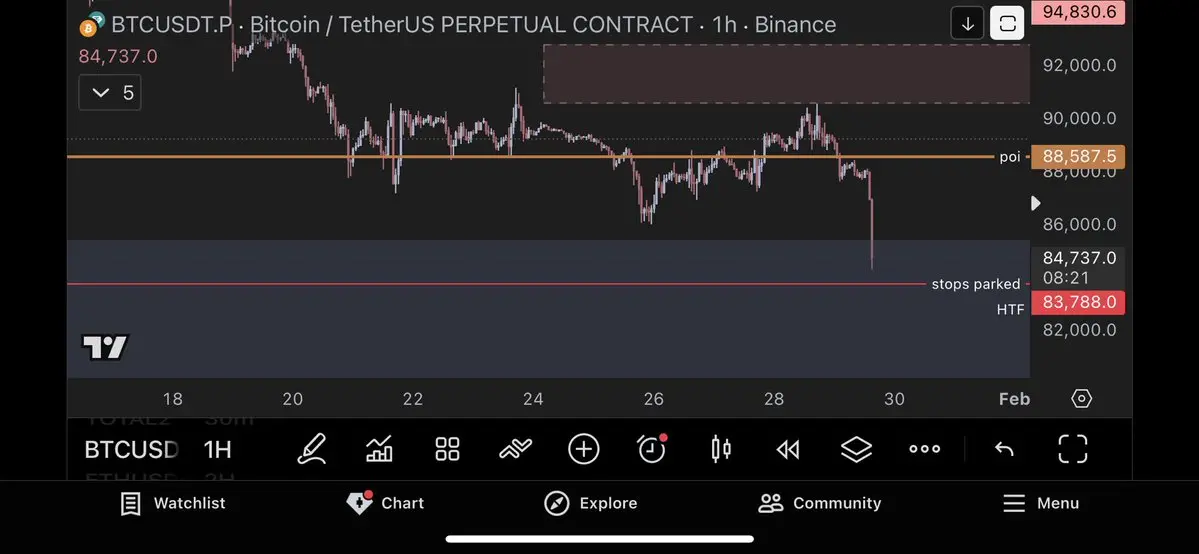The width and height of the screenshot is (1199, 554).
Task: Open the indicators chart icon
Action: (379, 449)
